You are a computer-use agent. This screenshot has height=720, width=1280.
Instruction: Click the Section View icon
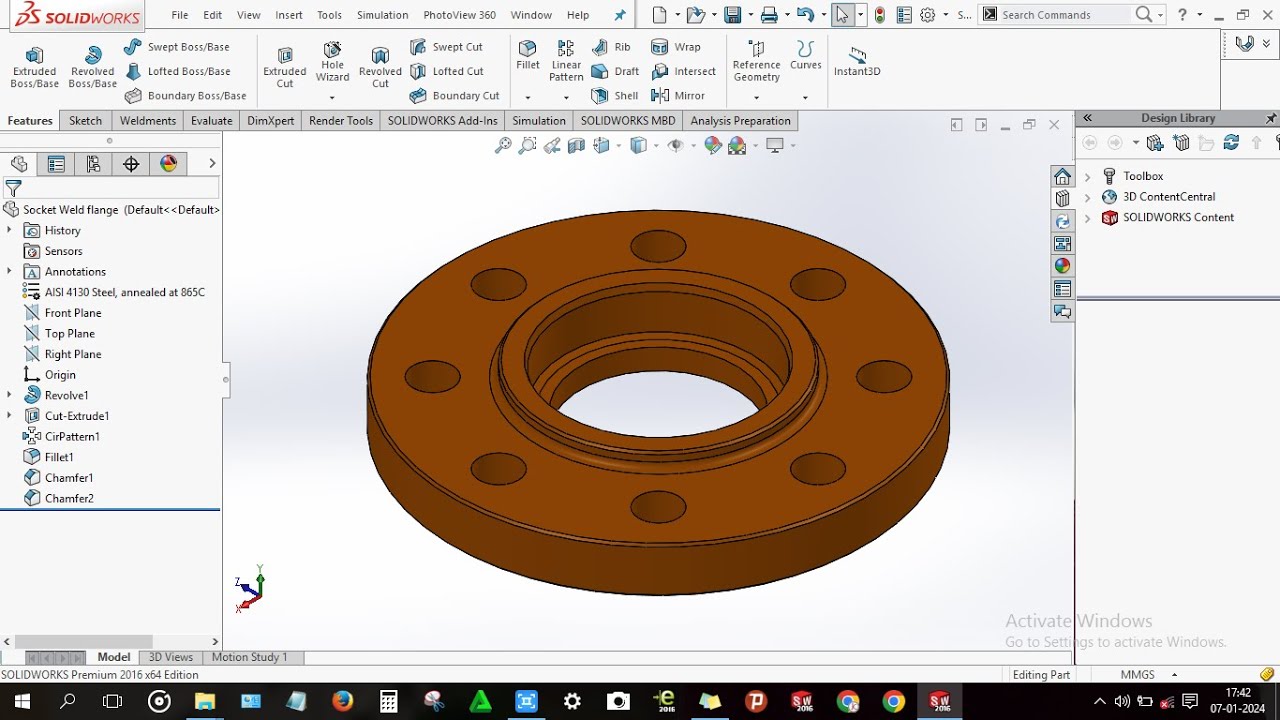576,146
